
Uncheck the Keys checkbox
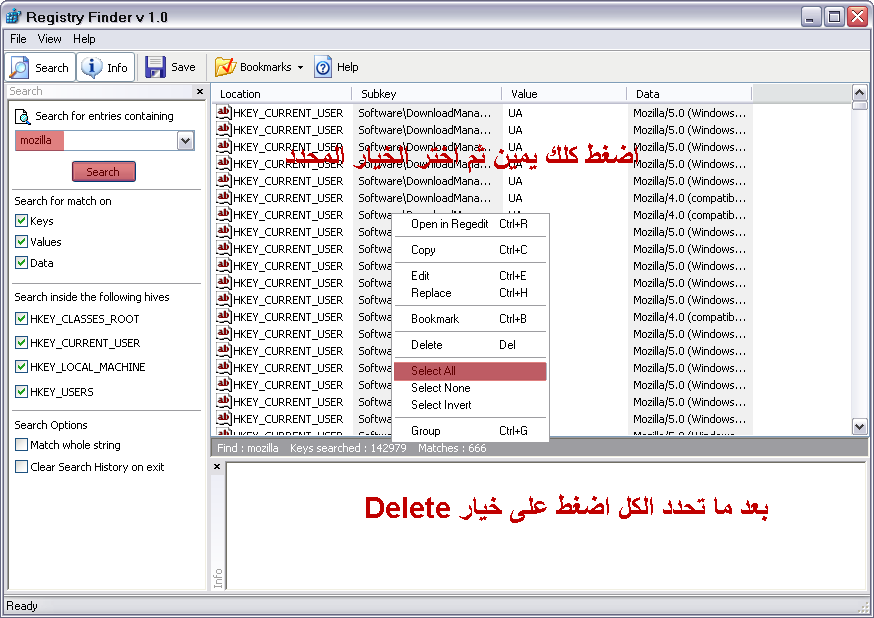(21, 221)
